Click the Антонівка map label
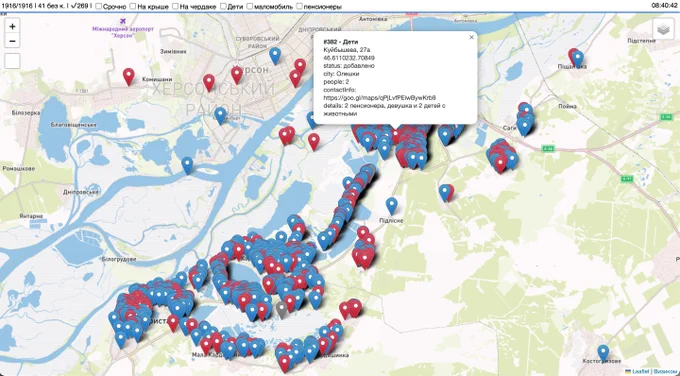680x376 pixels. tap(373, 19)
